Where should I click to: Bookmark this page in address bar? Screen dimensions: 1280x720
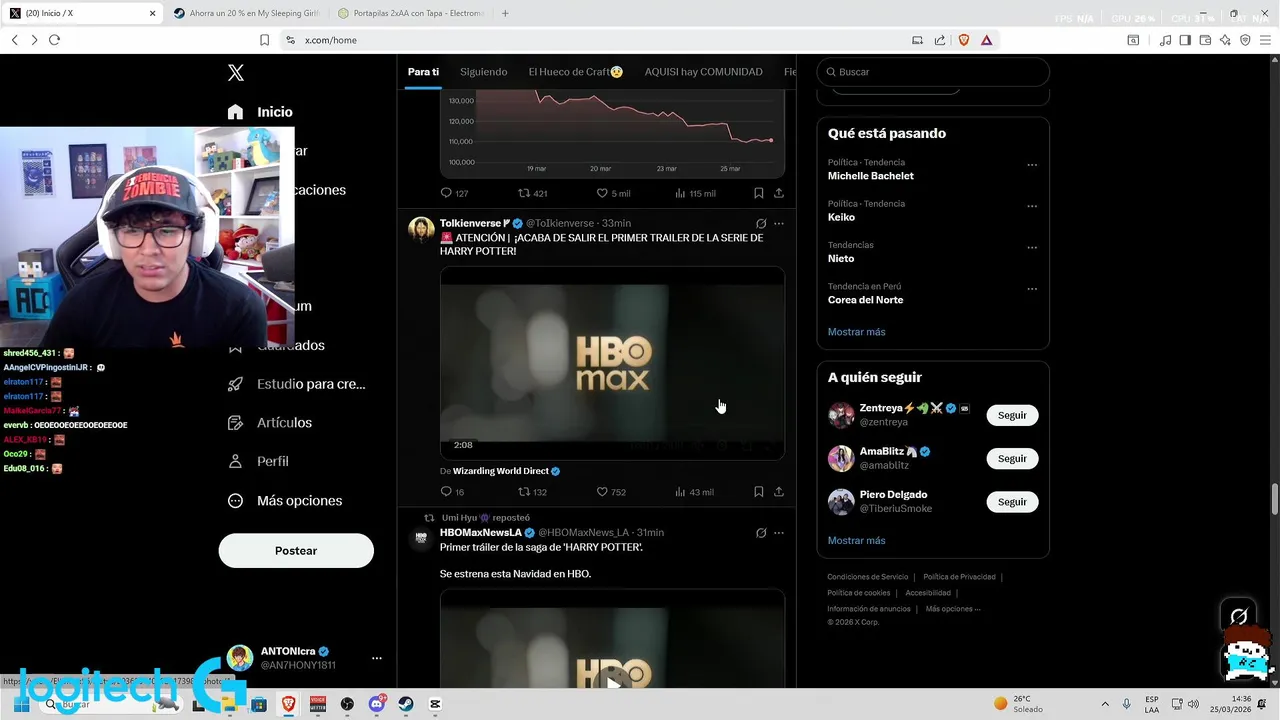click(x=264, y=40)
